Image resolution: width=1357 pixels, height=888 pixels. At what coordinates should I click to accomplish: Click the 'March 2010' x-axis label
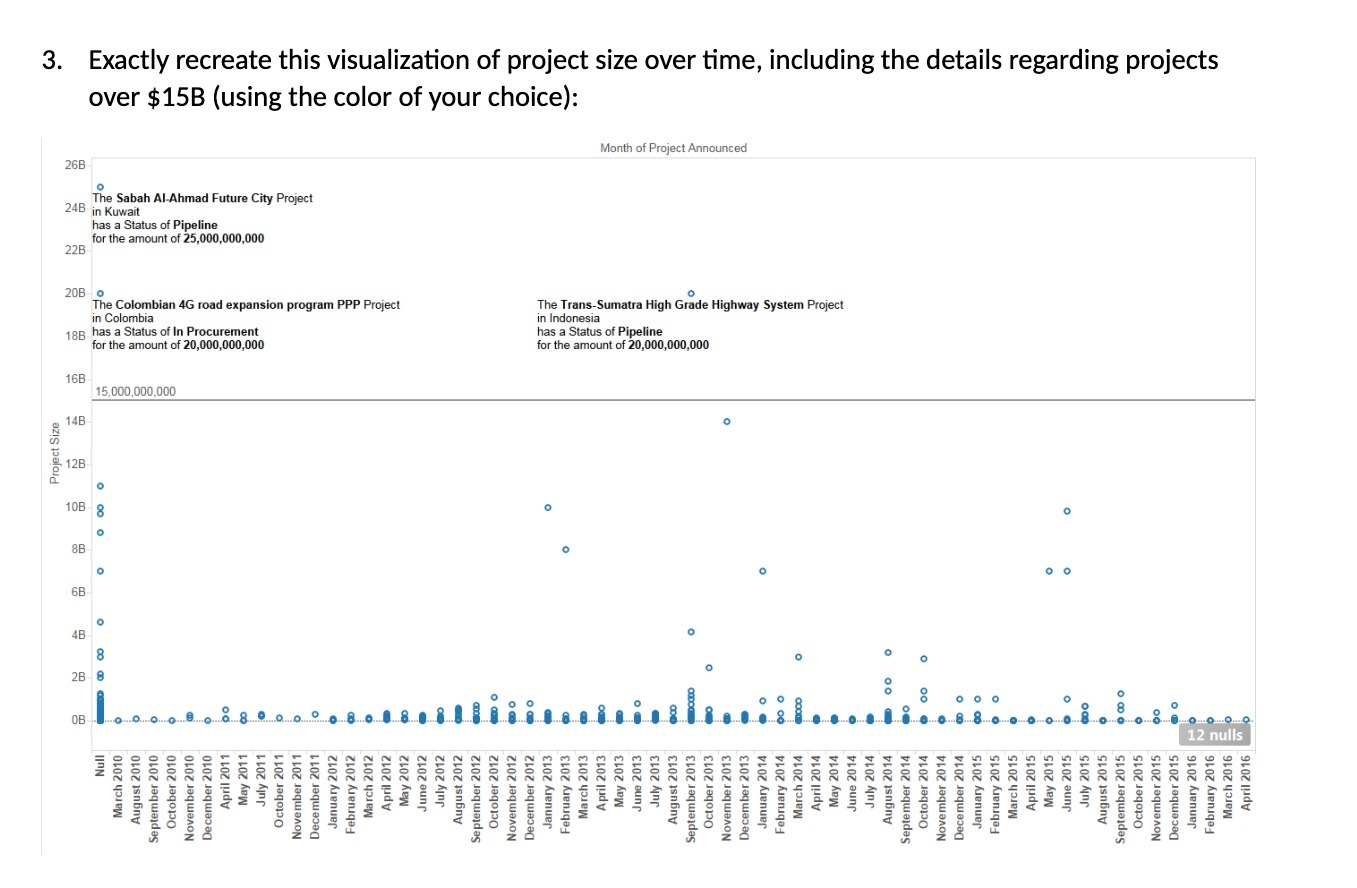[x=118, y=788]
